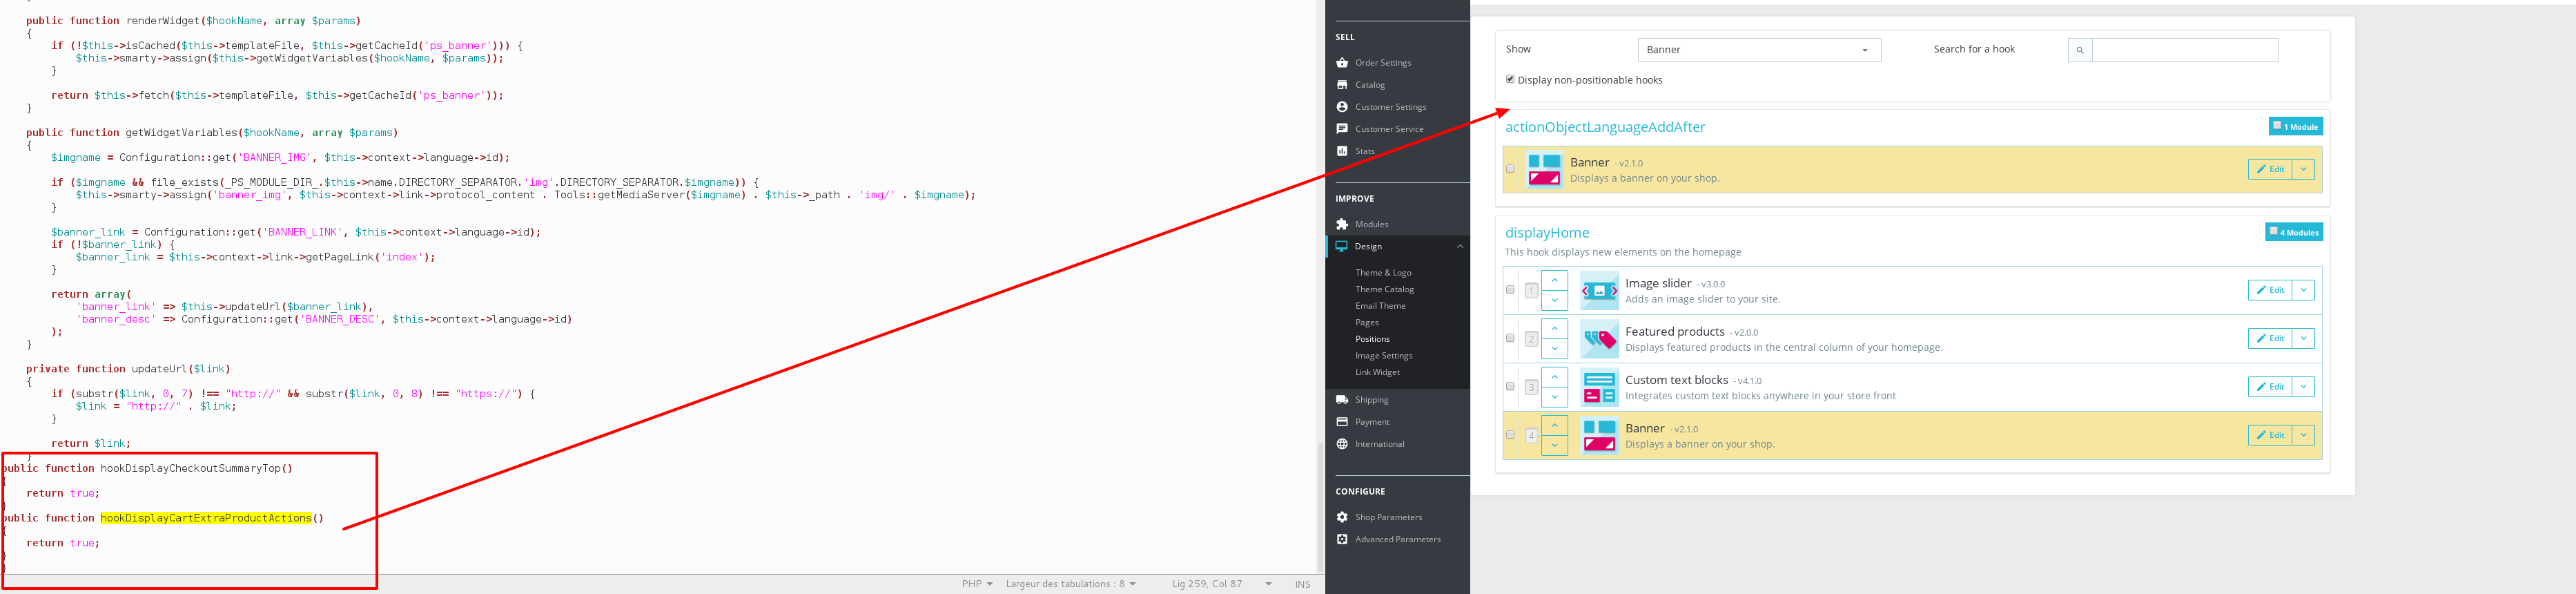
Task: Move Featured products up one position
Action: (1554, 329)
